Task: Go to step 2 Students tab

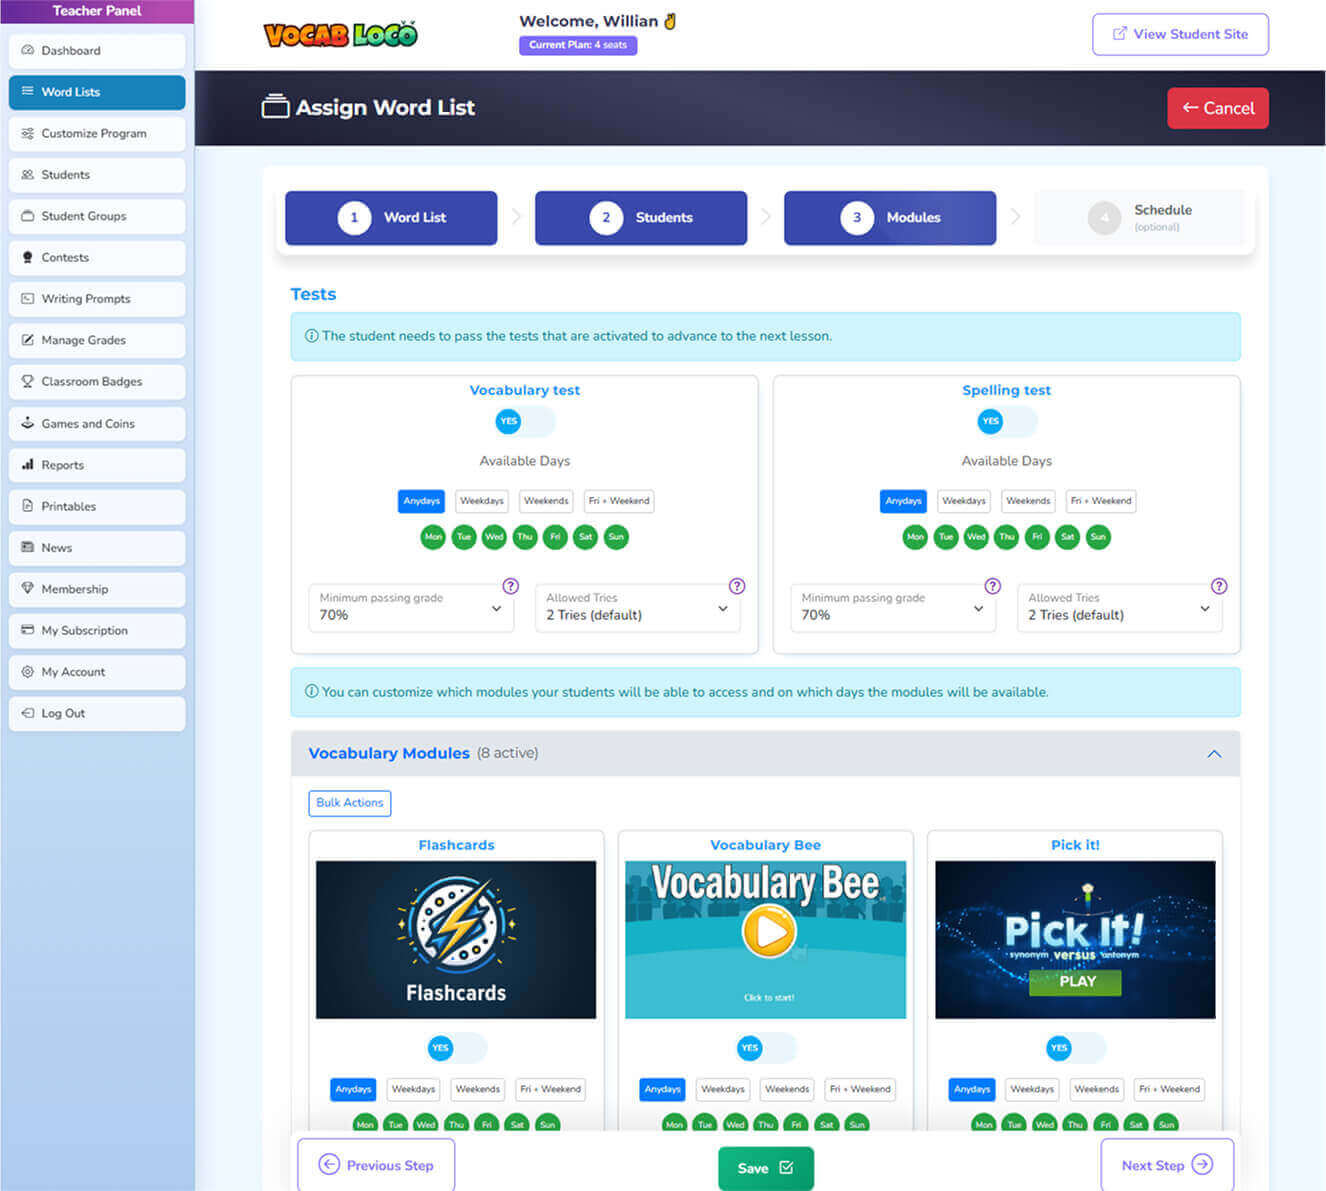Action: 641,218
